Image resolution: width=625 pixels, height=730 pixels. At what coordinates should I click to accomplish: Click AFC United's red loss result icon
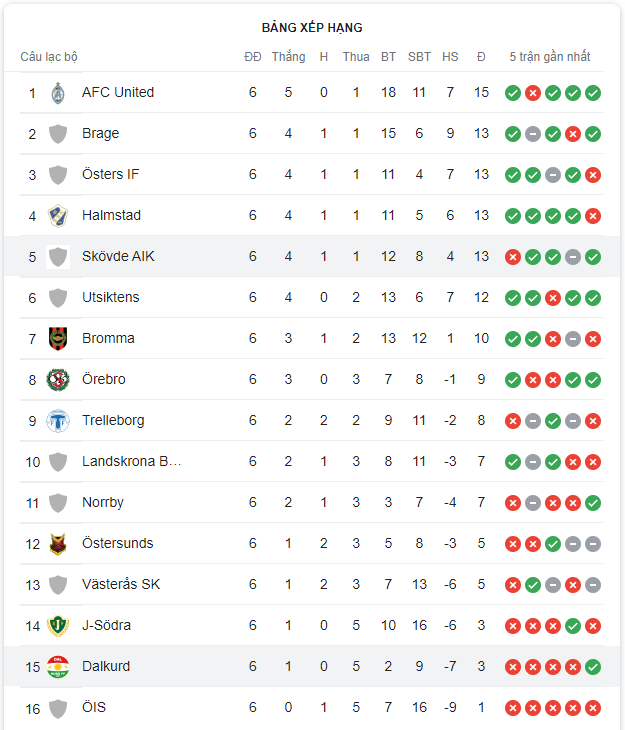point(533,93)
